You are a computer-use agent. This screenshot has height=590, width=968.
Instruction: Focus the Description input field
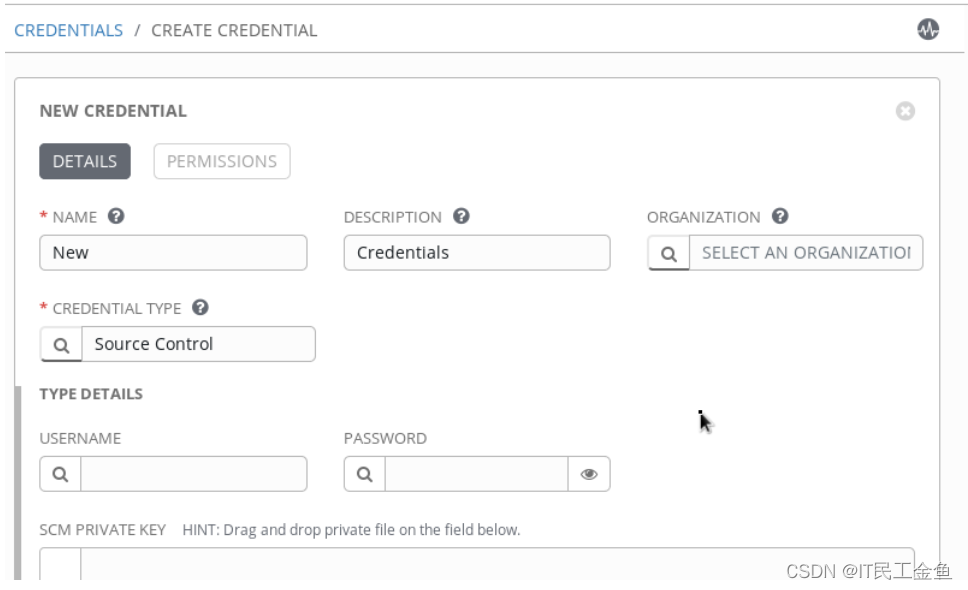477,252
